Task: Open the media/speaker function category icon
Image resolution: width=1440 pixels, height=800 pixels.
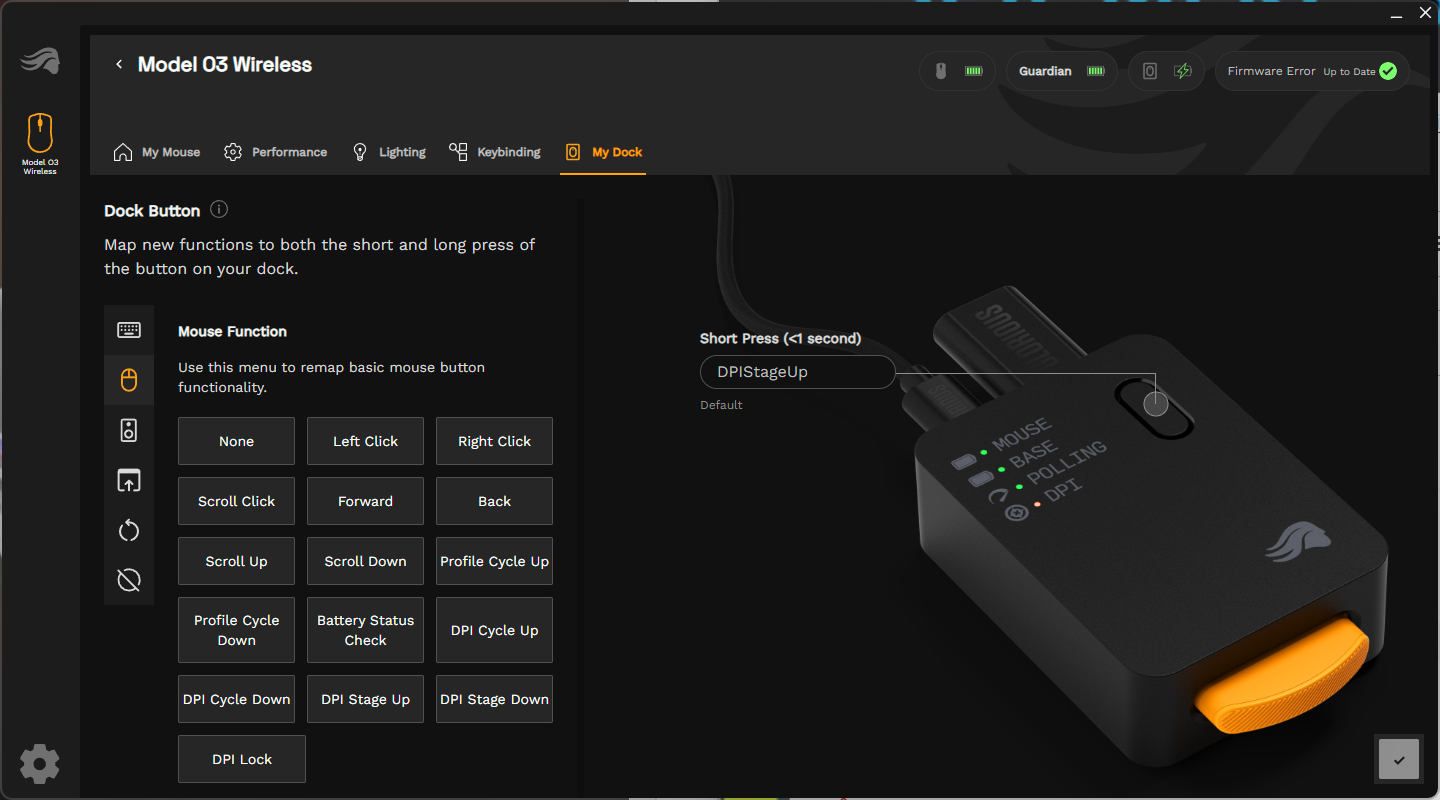Action: click(x=129, y=430)
